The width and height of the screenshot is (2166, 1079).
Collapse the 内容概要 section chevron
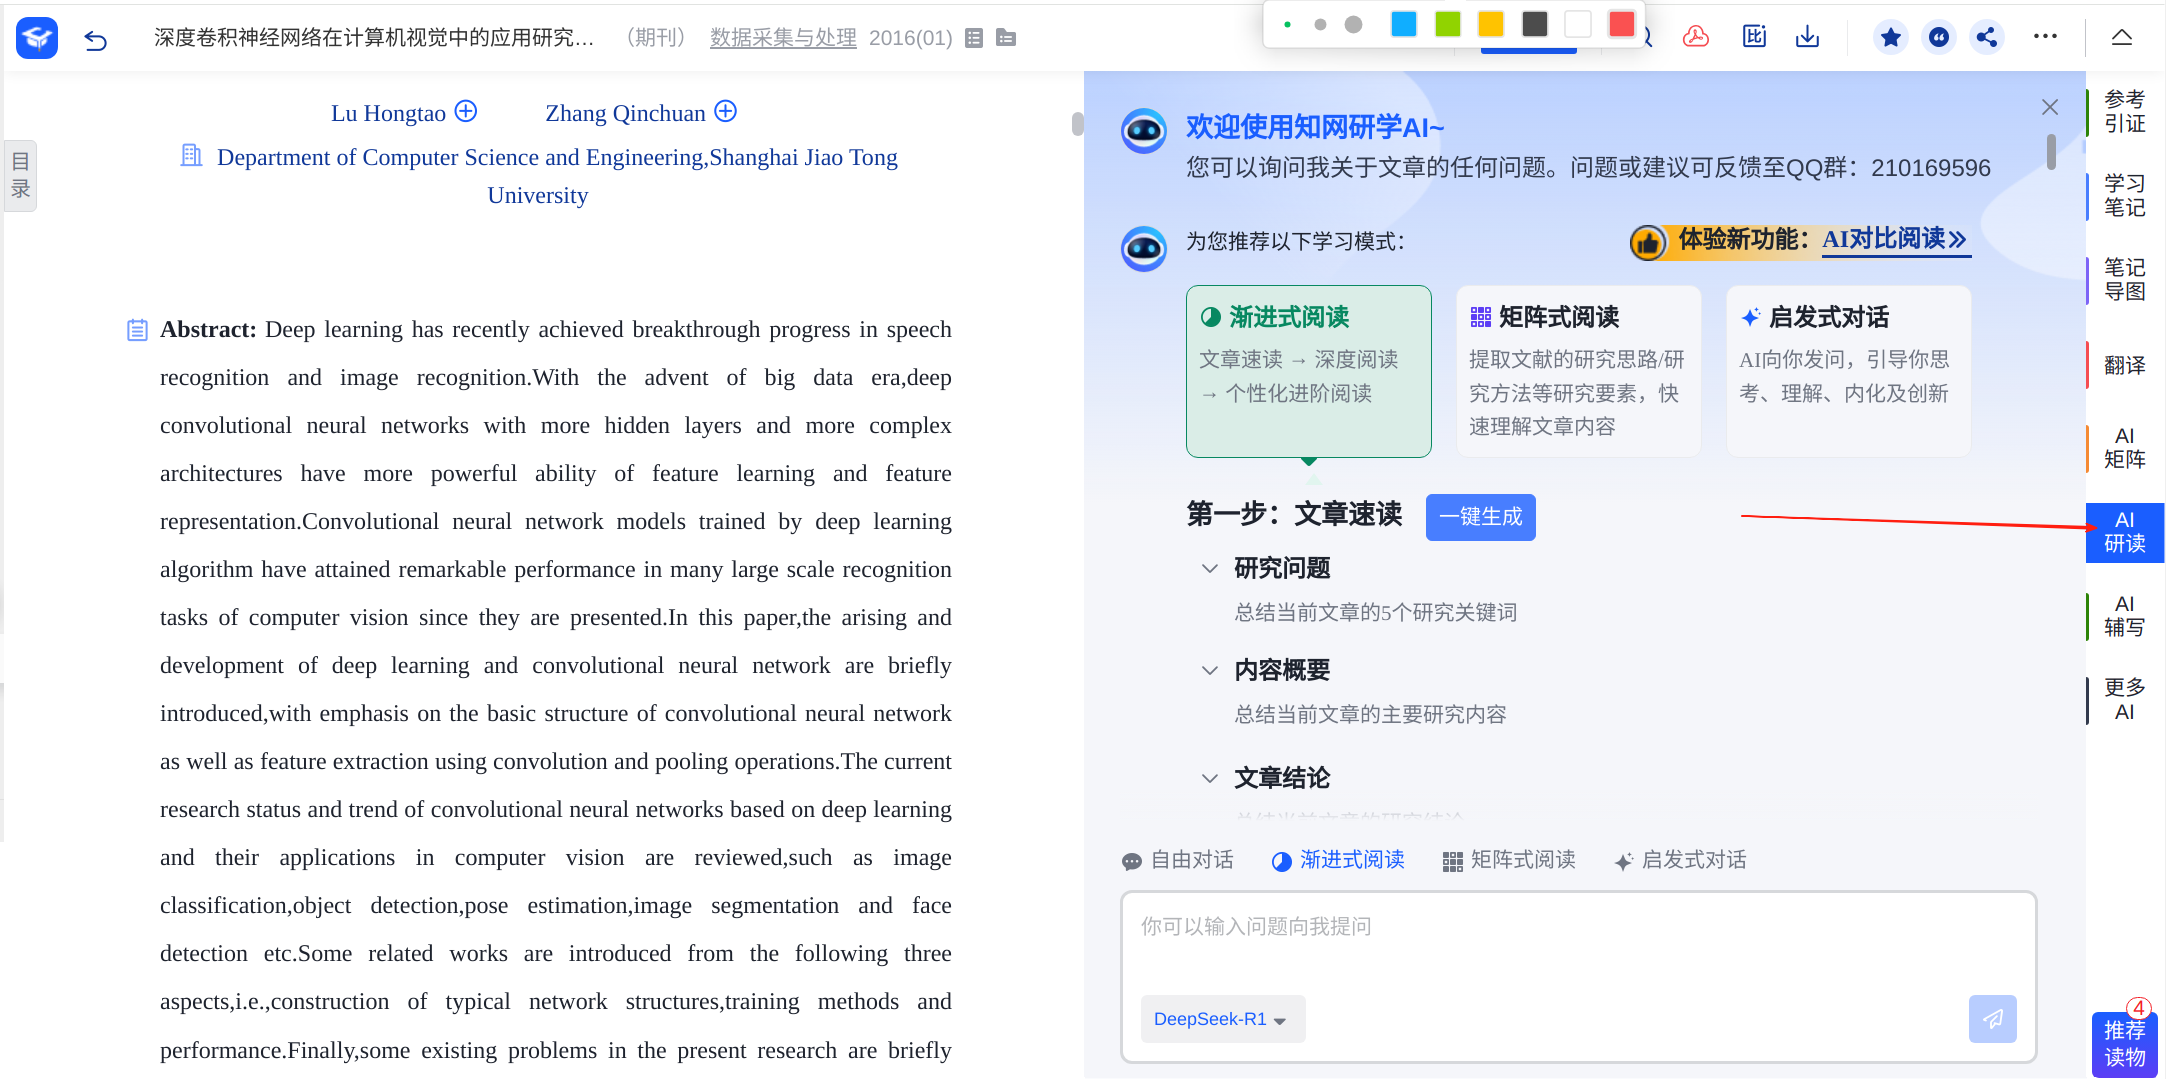1210,671
